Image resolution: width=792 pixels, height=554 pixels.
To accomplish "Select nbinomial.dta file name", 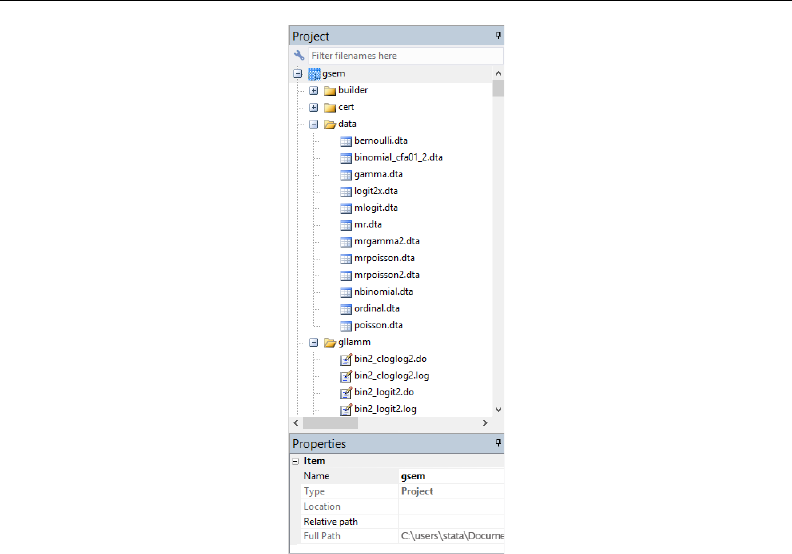I will (x=383, y=291).
